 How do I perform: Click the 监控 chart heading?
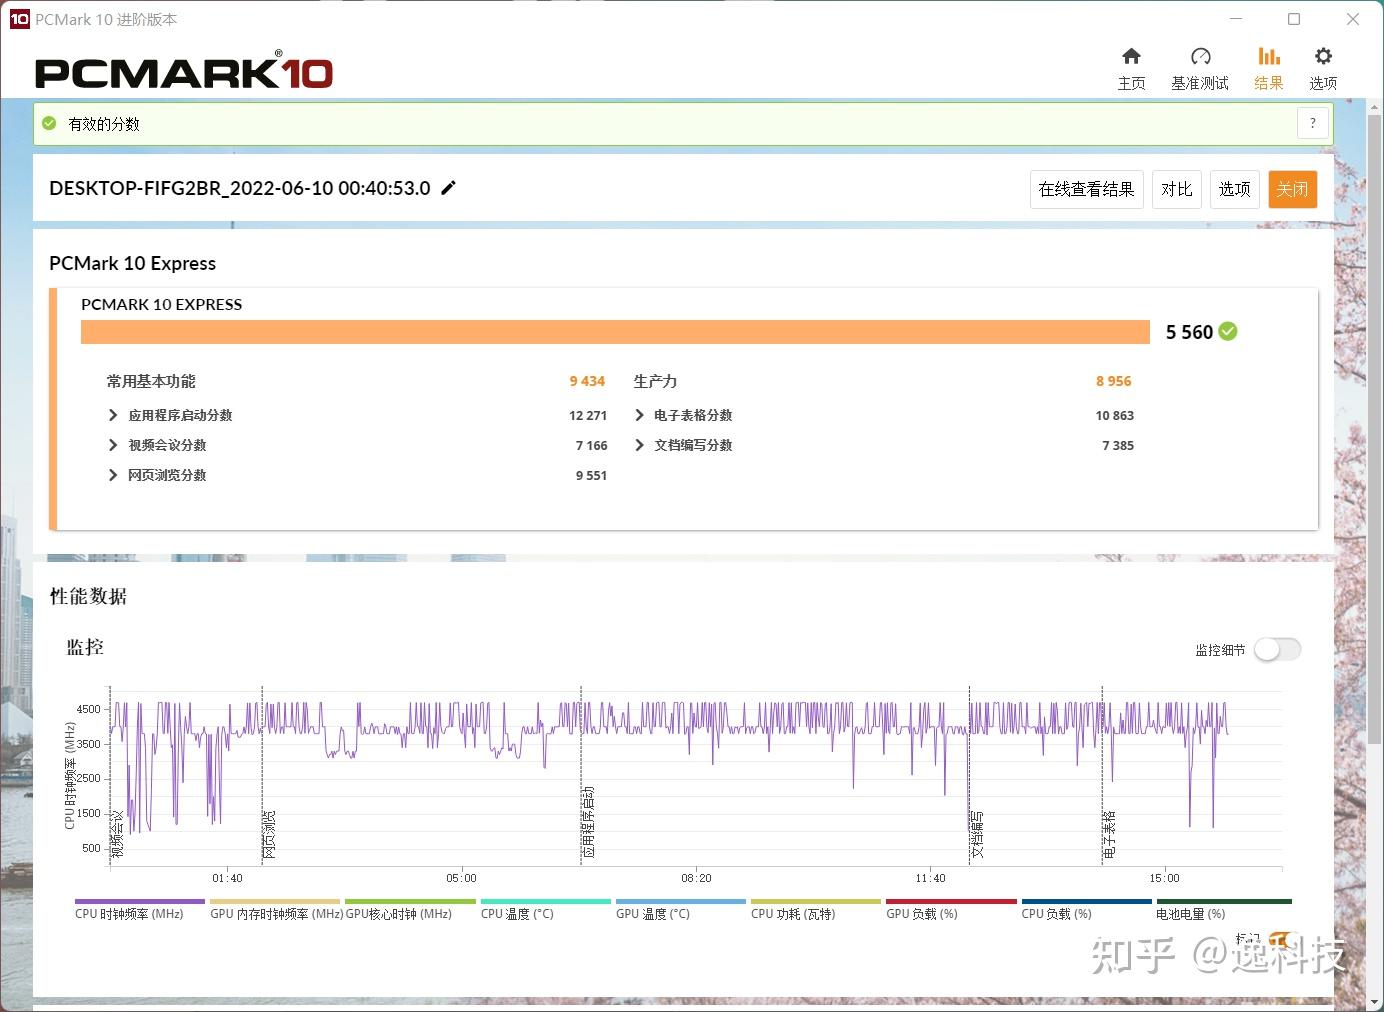click(85, 647)
